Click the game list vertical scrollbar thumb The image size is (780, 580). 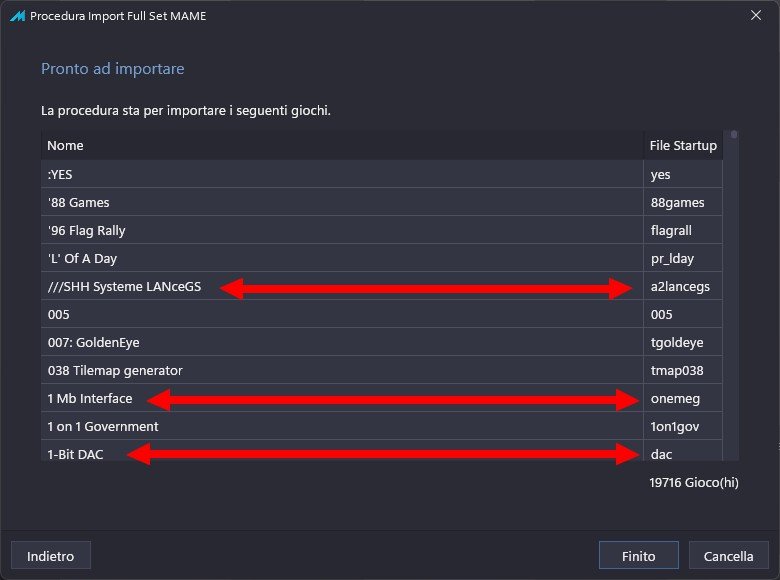pyautogui.click(x=734, y=134)
